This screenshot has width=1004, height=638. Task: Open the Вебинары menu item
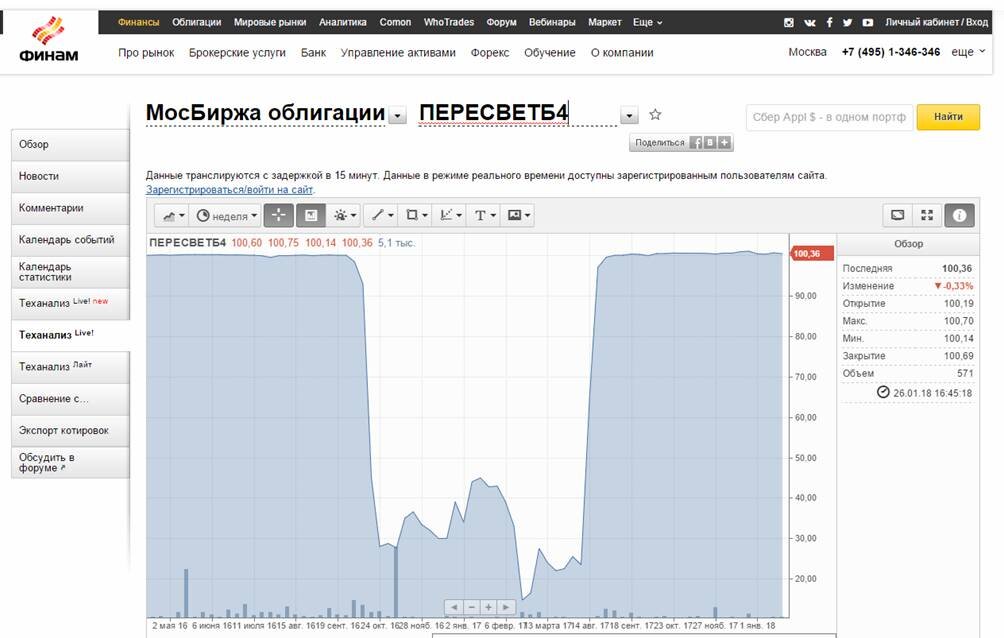tap(552, 22)
